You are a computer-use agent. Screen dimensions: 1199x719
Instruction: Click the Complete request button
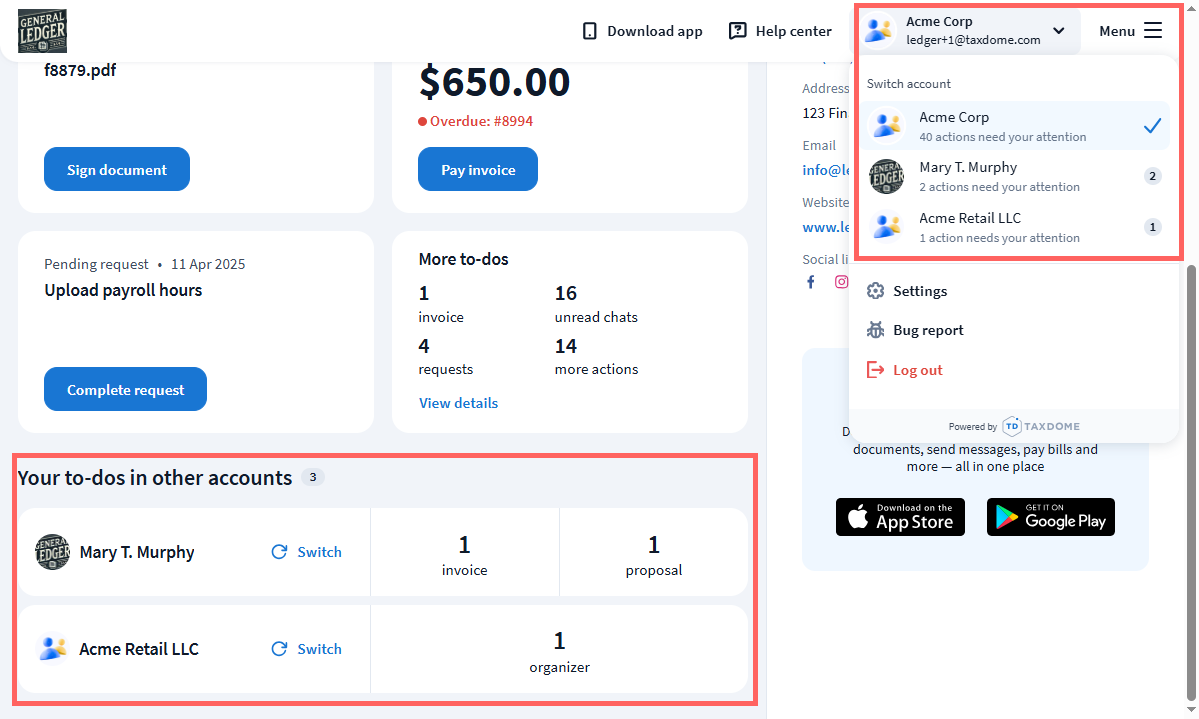125,390
